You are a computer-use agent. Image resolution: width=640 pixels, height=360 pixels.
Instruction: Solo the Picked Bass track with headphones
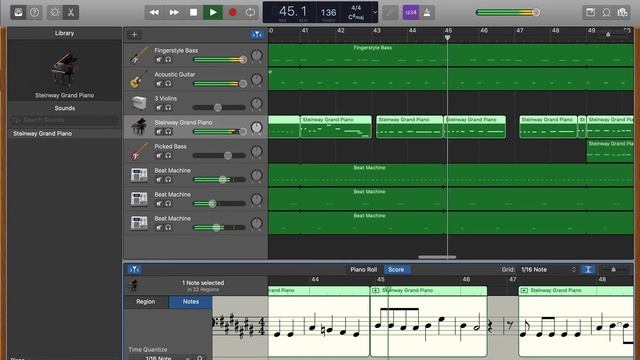pos(168,156)
